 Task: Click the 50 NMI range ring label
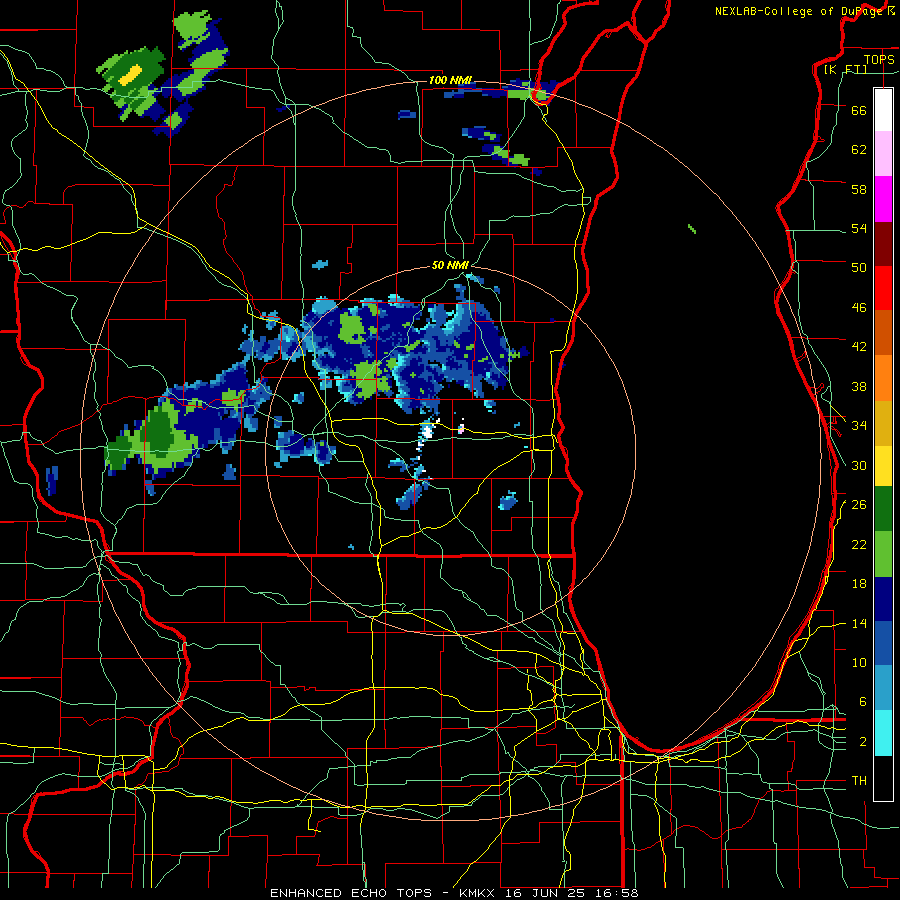451,265
